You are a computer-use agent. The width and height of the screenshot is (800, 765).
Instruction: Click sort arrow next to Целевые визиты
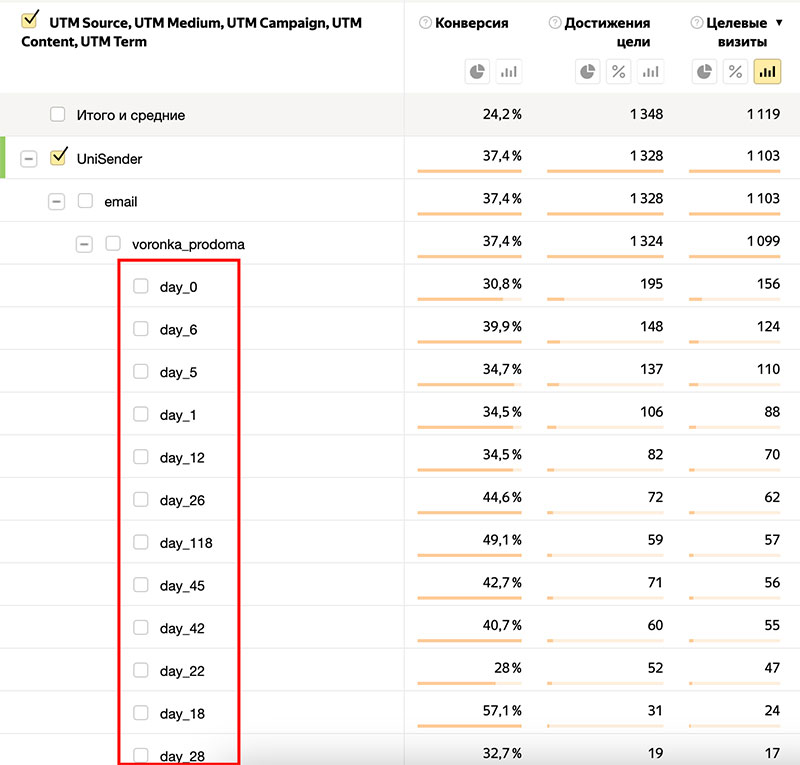(779, 23)
